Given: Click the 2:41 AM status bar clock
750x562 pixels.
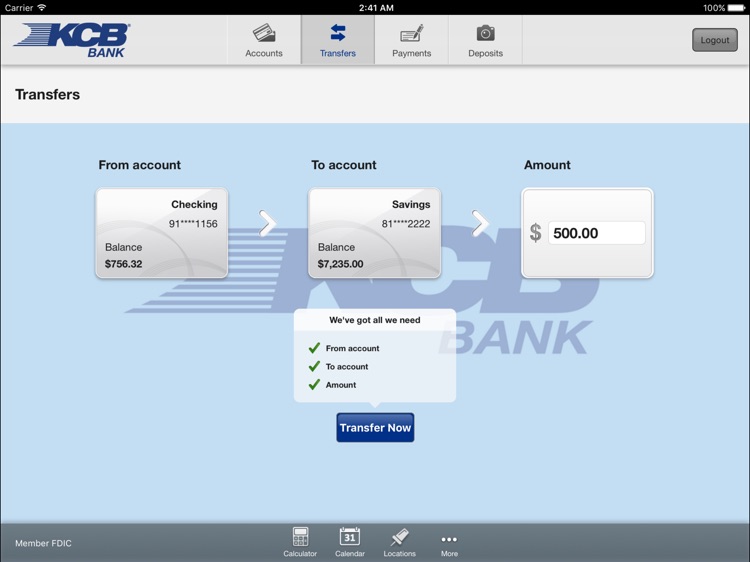Looking at the screenshot, I should click(x=376, y=8).
